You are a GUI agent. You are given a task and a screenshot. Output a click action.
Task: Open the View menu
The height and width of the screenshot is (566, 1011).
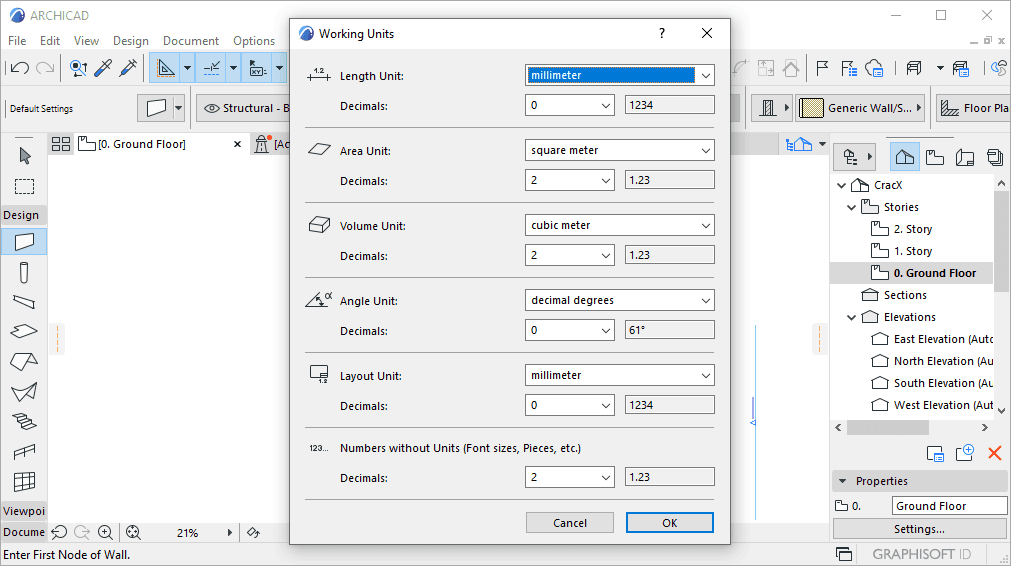coord(86,41)
